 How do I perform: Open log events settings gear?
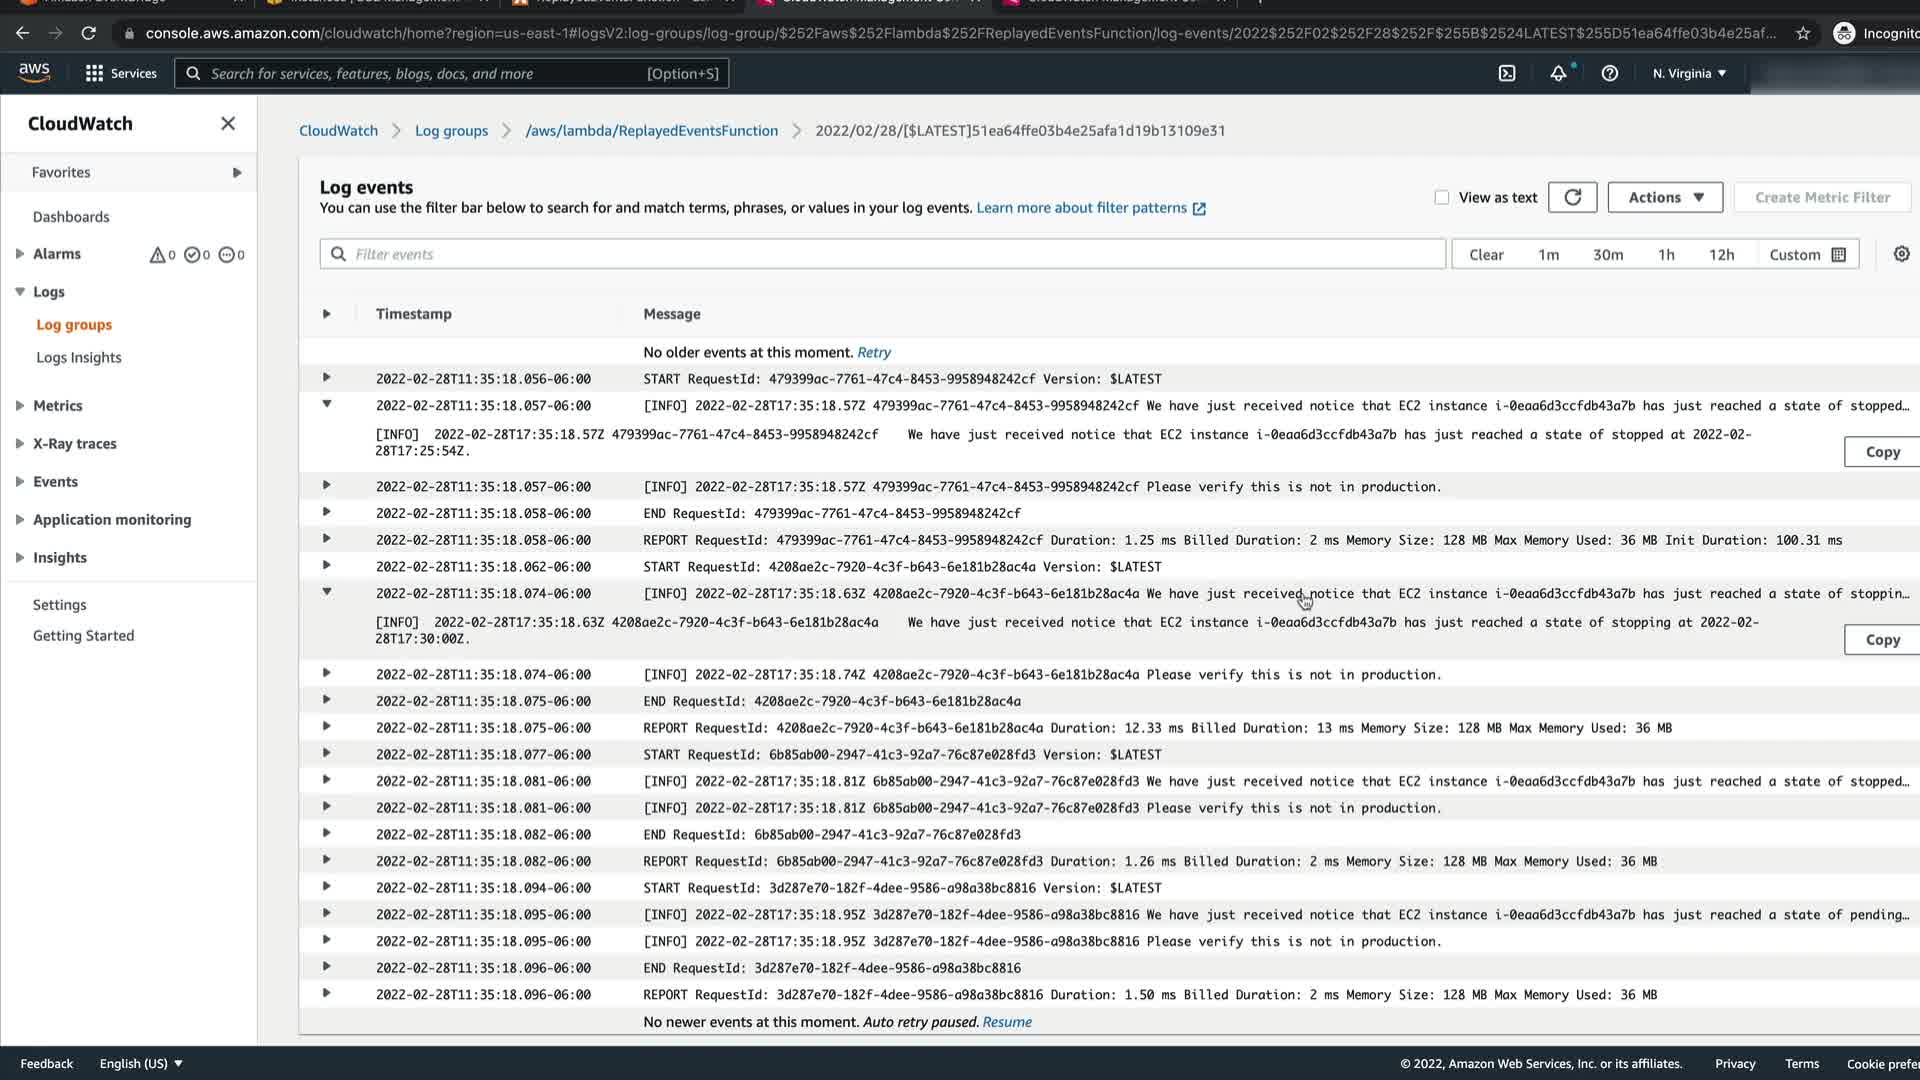1901,254
